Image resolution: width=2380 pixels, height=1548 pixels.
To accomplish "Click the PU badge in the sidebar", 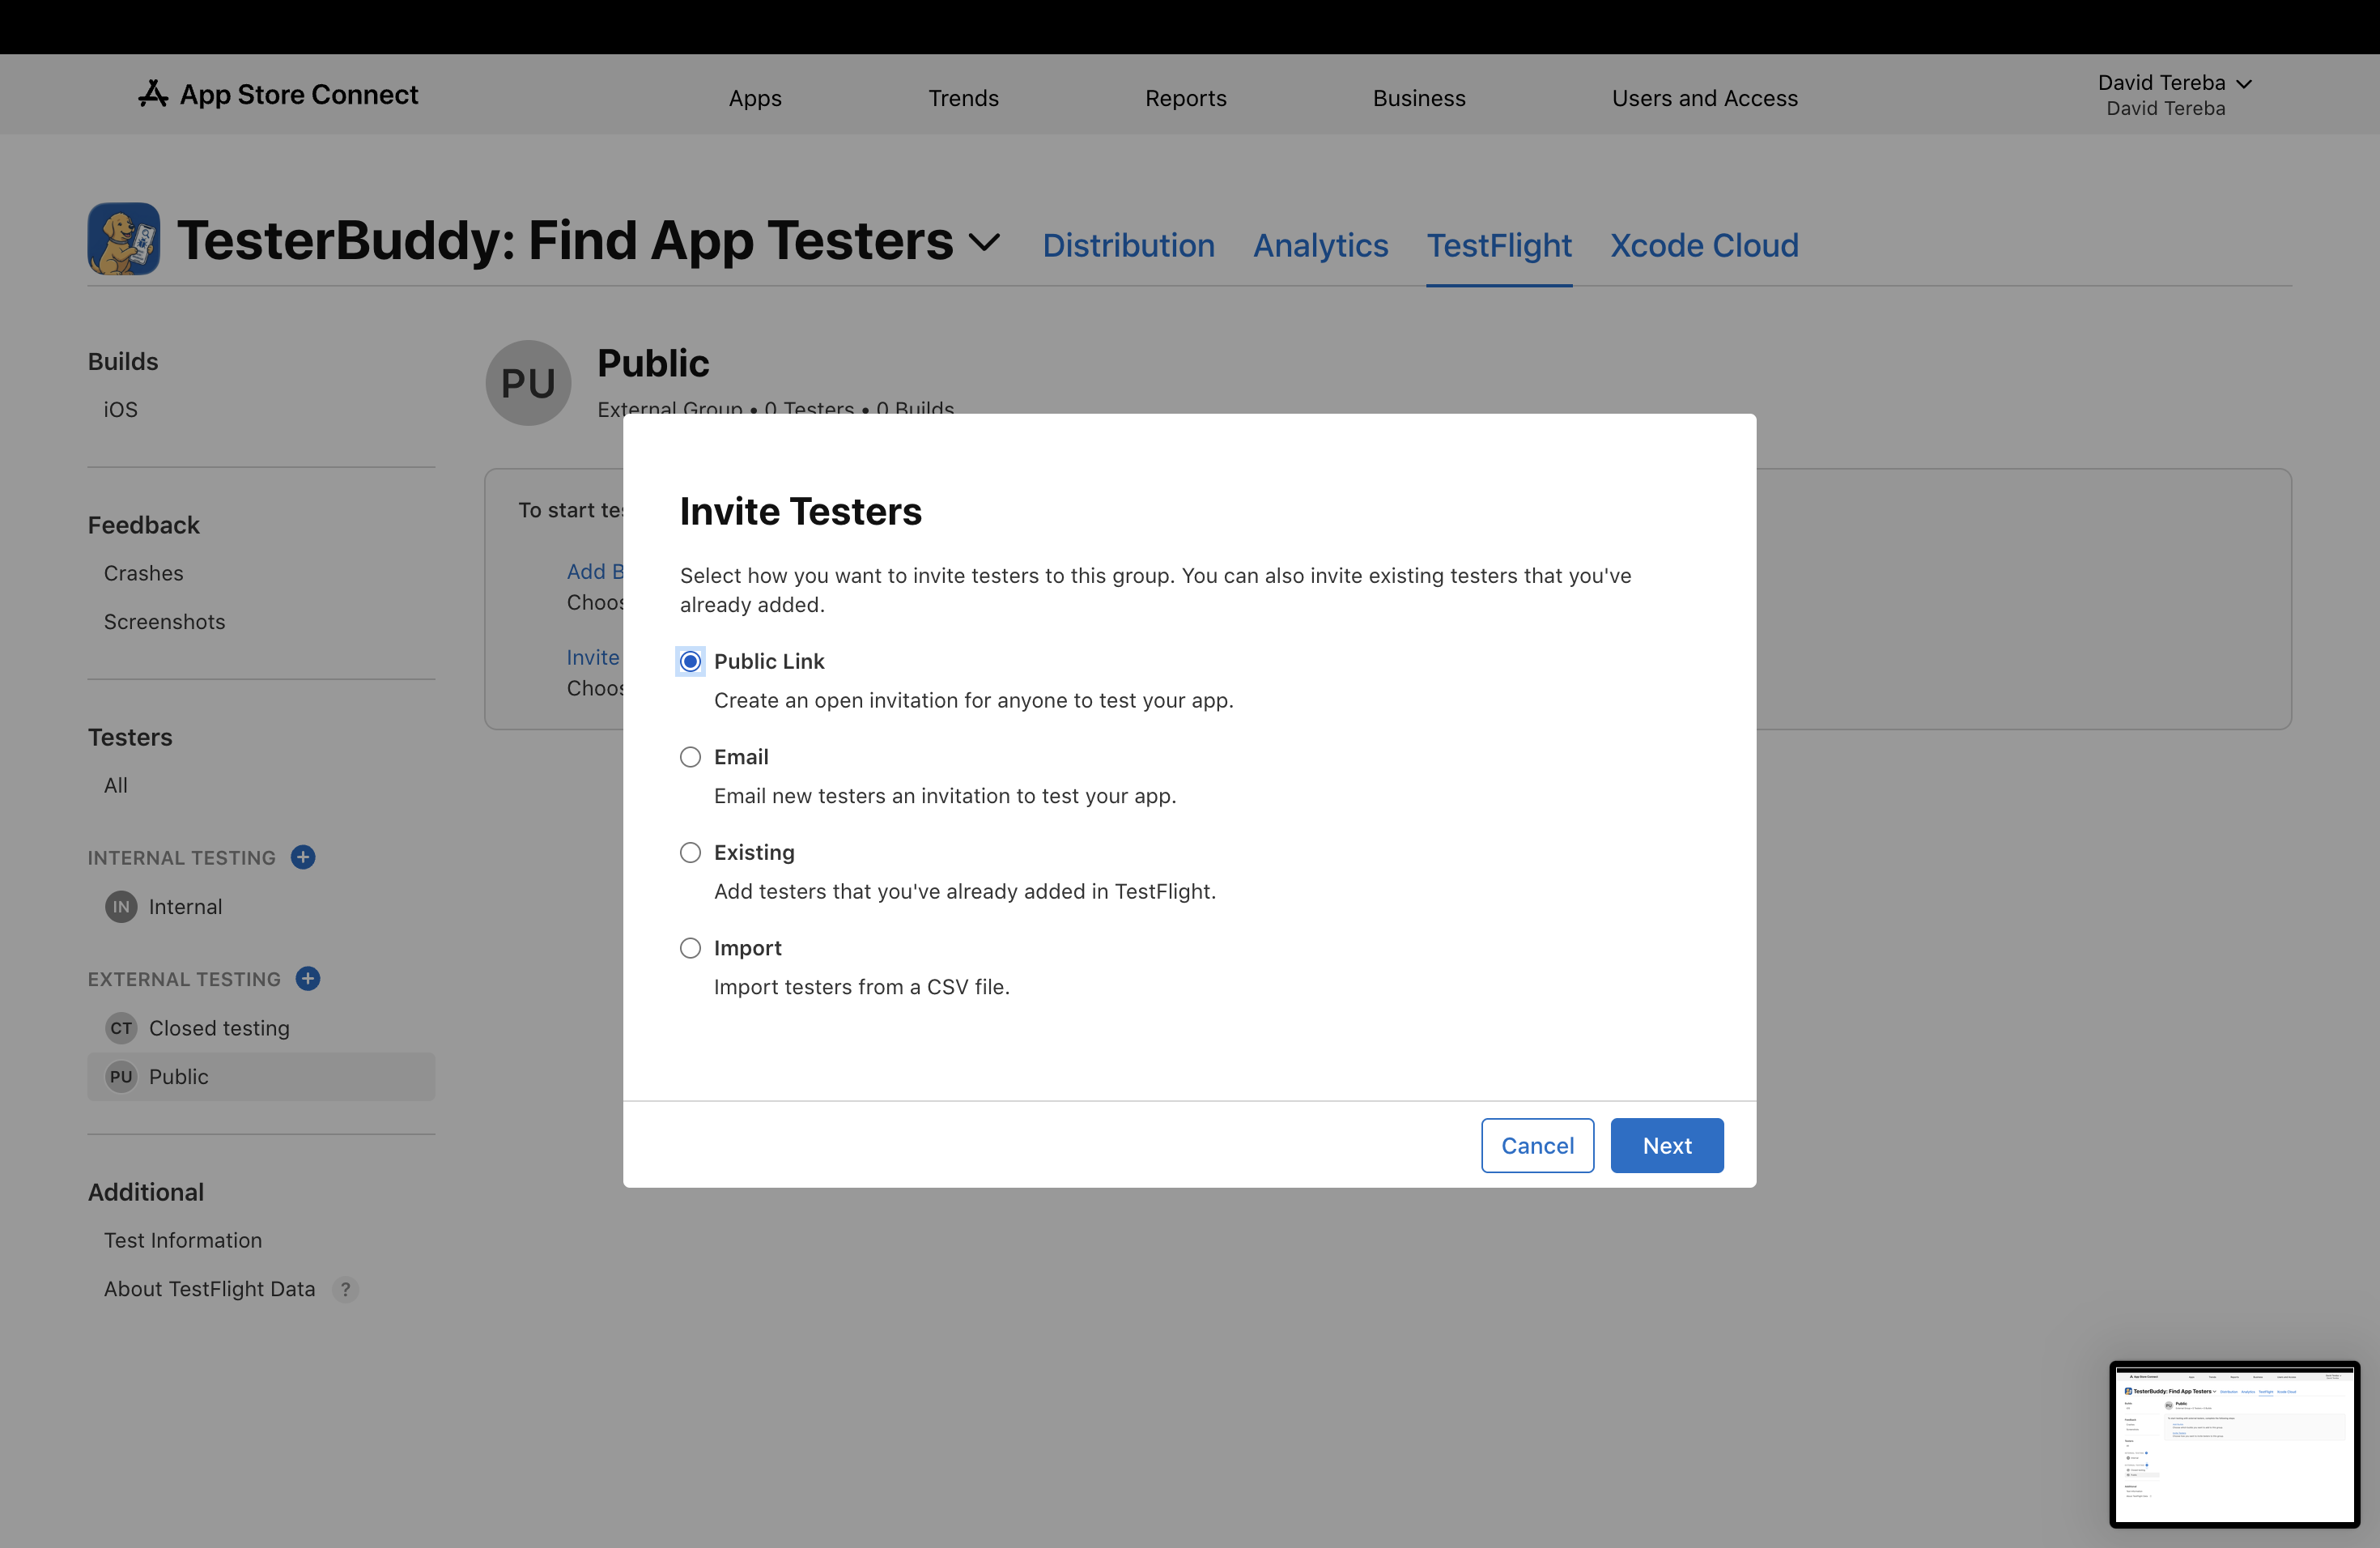I will point(121,1076).
